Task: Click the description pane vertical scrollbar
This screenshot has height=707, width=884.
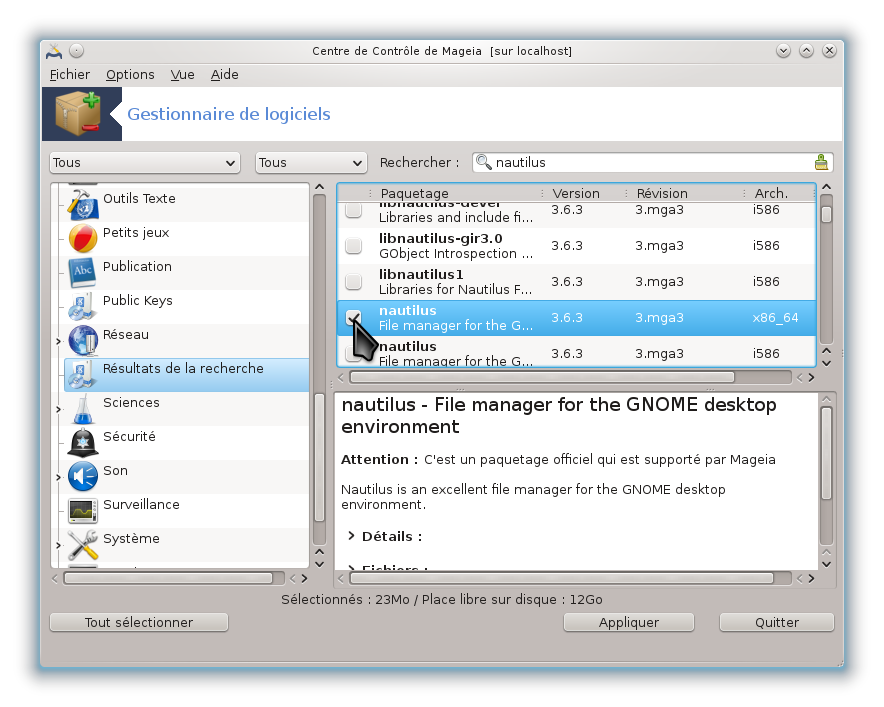Action: point(826,453)
